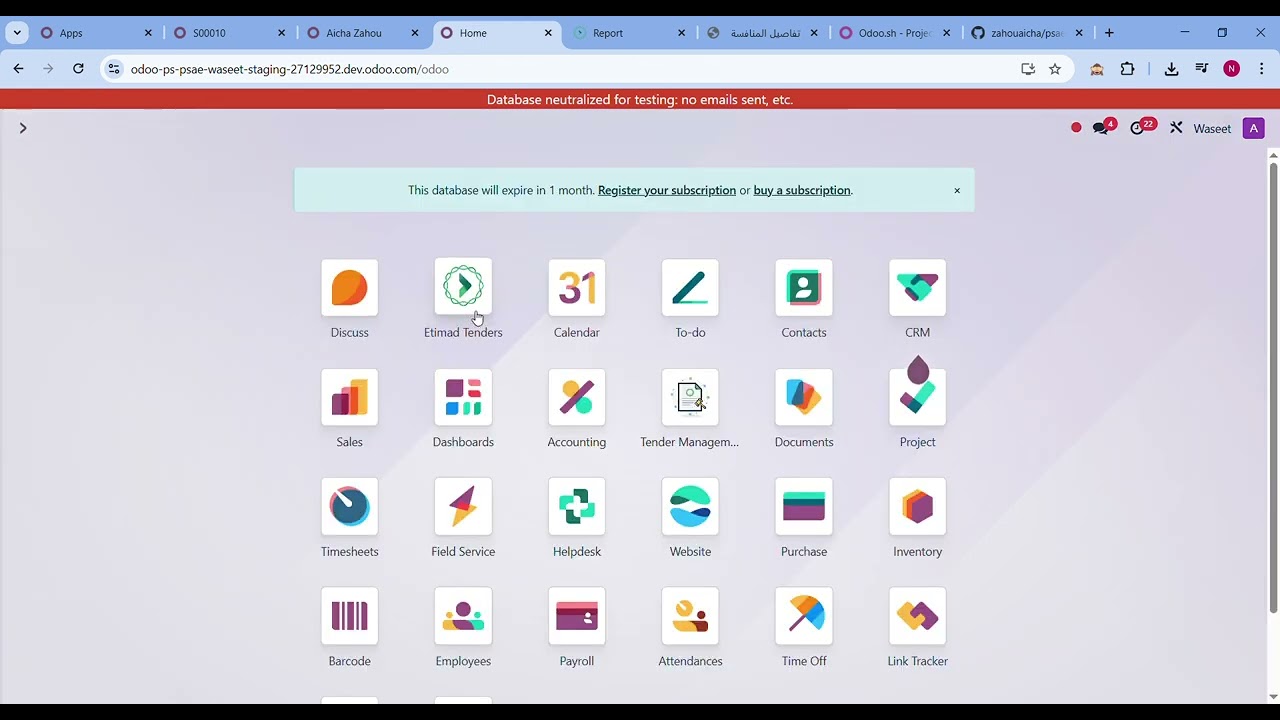Dismiss the database expiry banner
The image size is (1280, 720).
957,190
